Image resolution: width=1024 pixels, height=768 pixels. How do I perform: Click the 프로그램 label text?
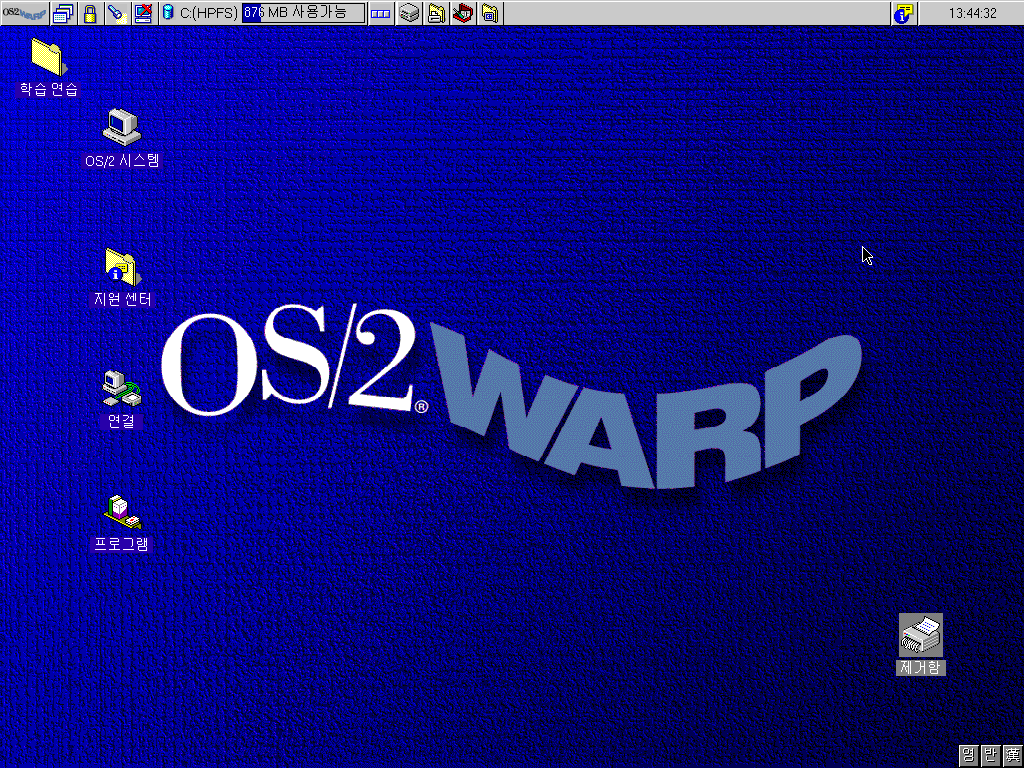121,544
